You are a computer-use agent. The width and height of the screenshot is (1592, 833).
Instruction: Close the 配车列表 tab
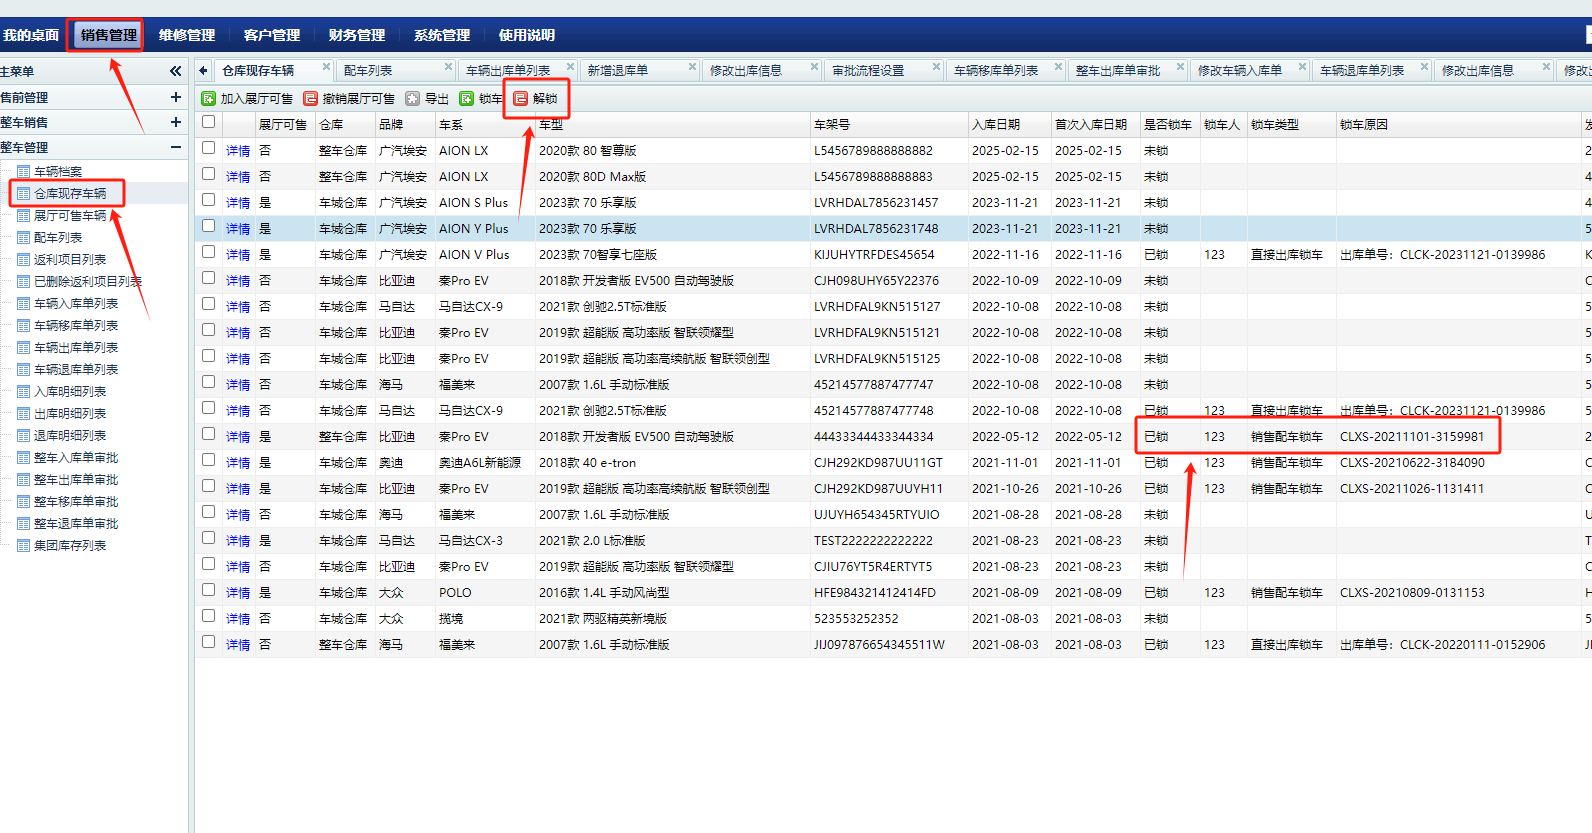[x=448, y=67]
